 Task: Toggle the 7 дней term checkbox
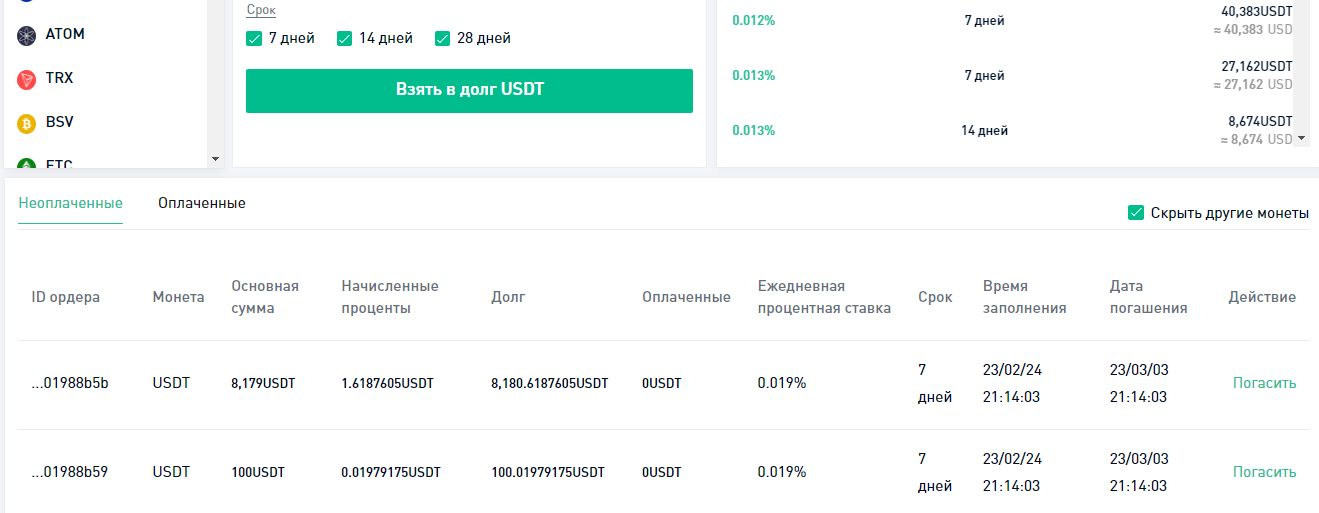pos(254,39)
